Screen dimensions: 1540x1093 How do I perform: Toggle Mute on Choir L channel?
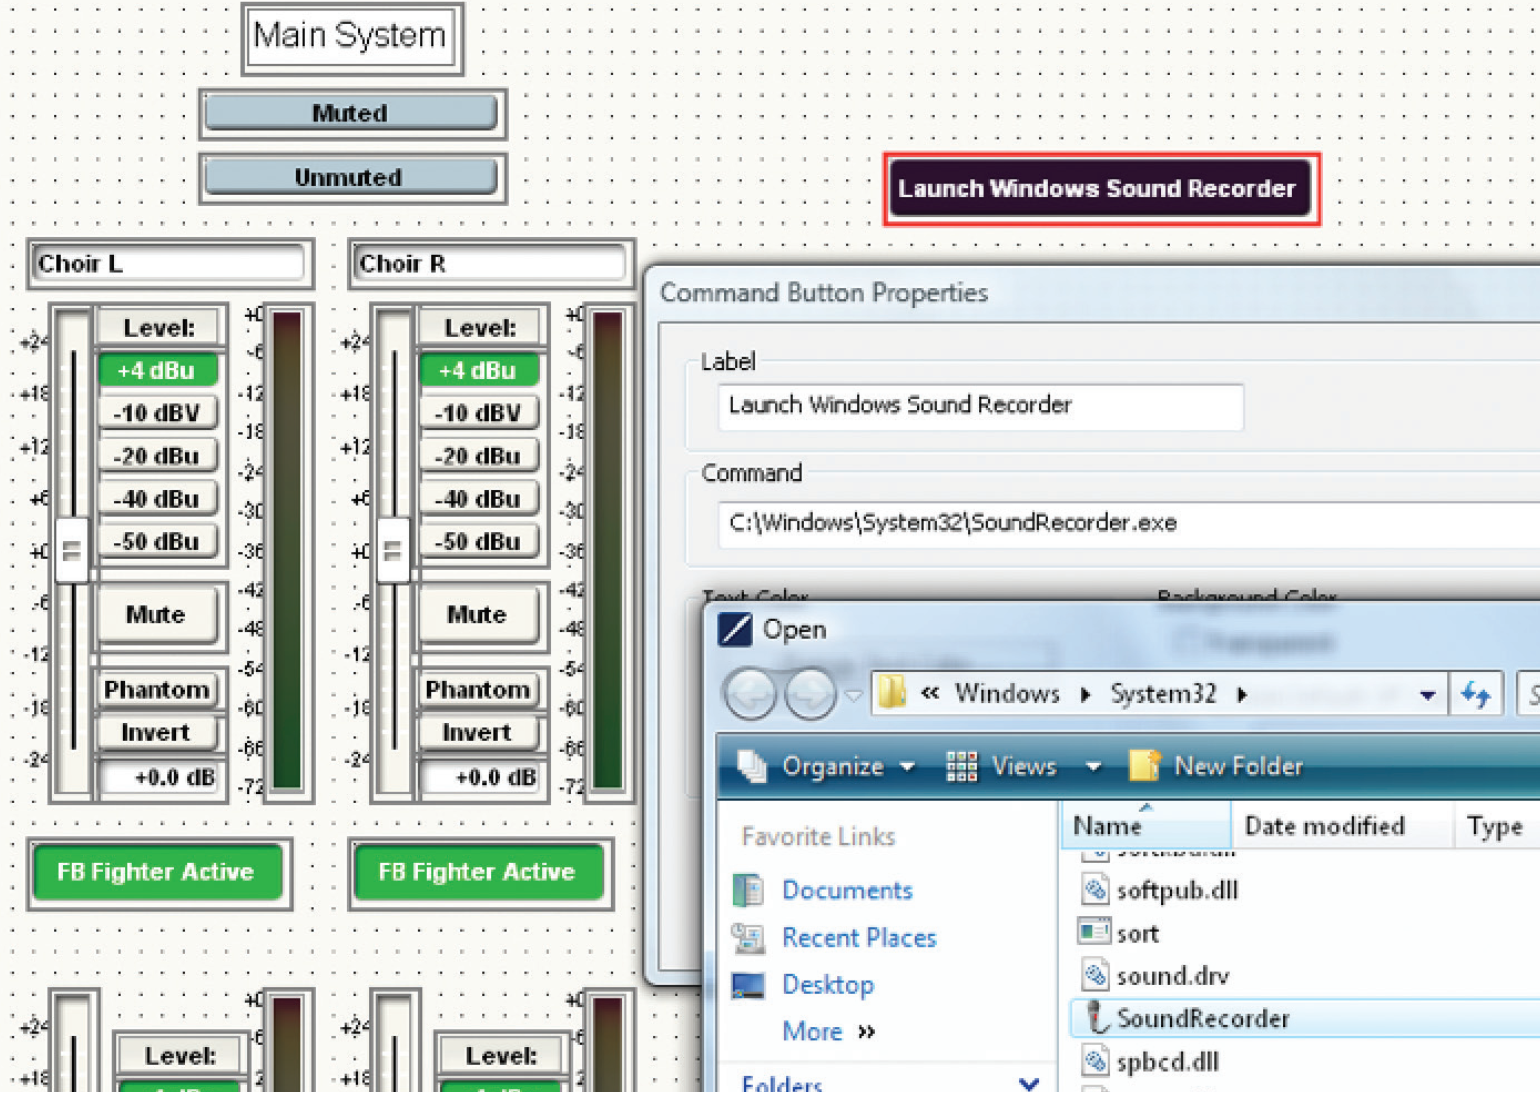tap(156, 614)
